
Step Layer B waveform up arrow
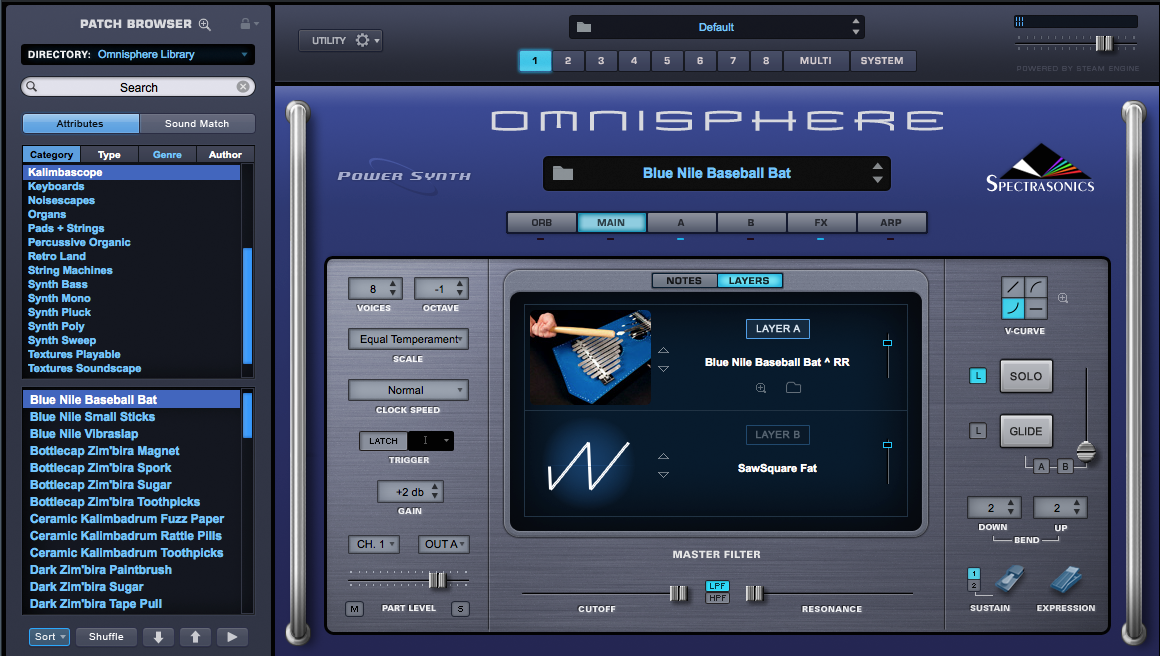664,456
